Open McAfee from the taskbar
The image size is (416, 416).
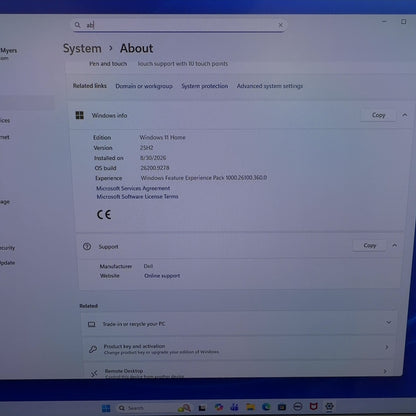(313, 406)
